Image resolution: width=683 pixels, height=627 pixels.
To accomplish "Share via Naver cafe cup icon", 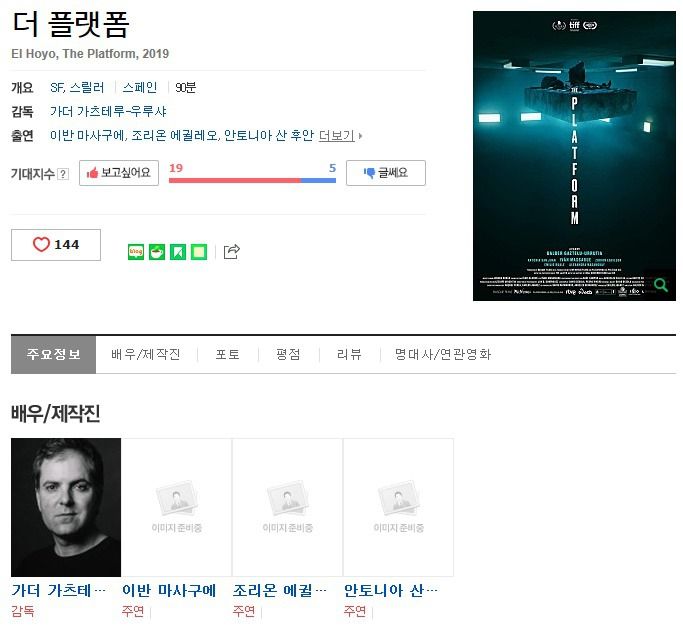I will pyautogui.click(x=157, y=252).
